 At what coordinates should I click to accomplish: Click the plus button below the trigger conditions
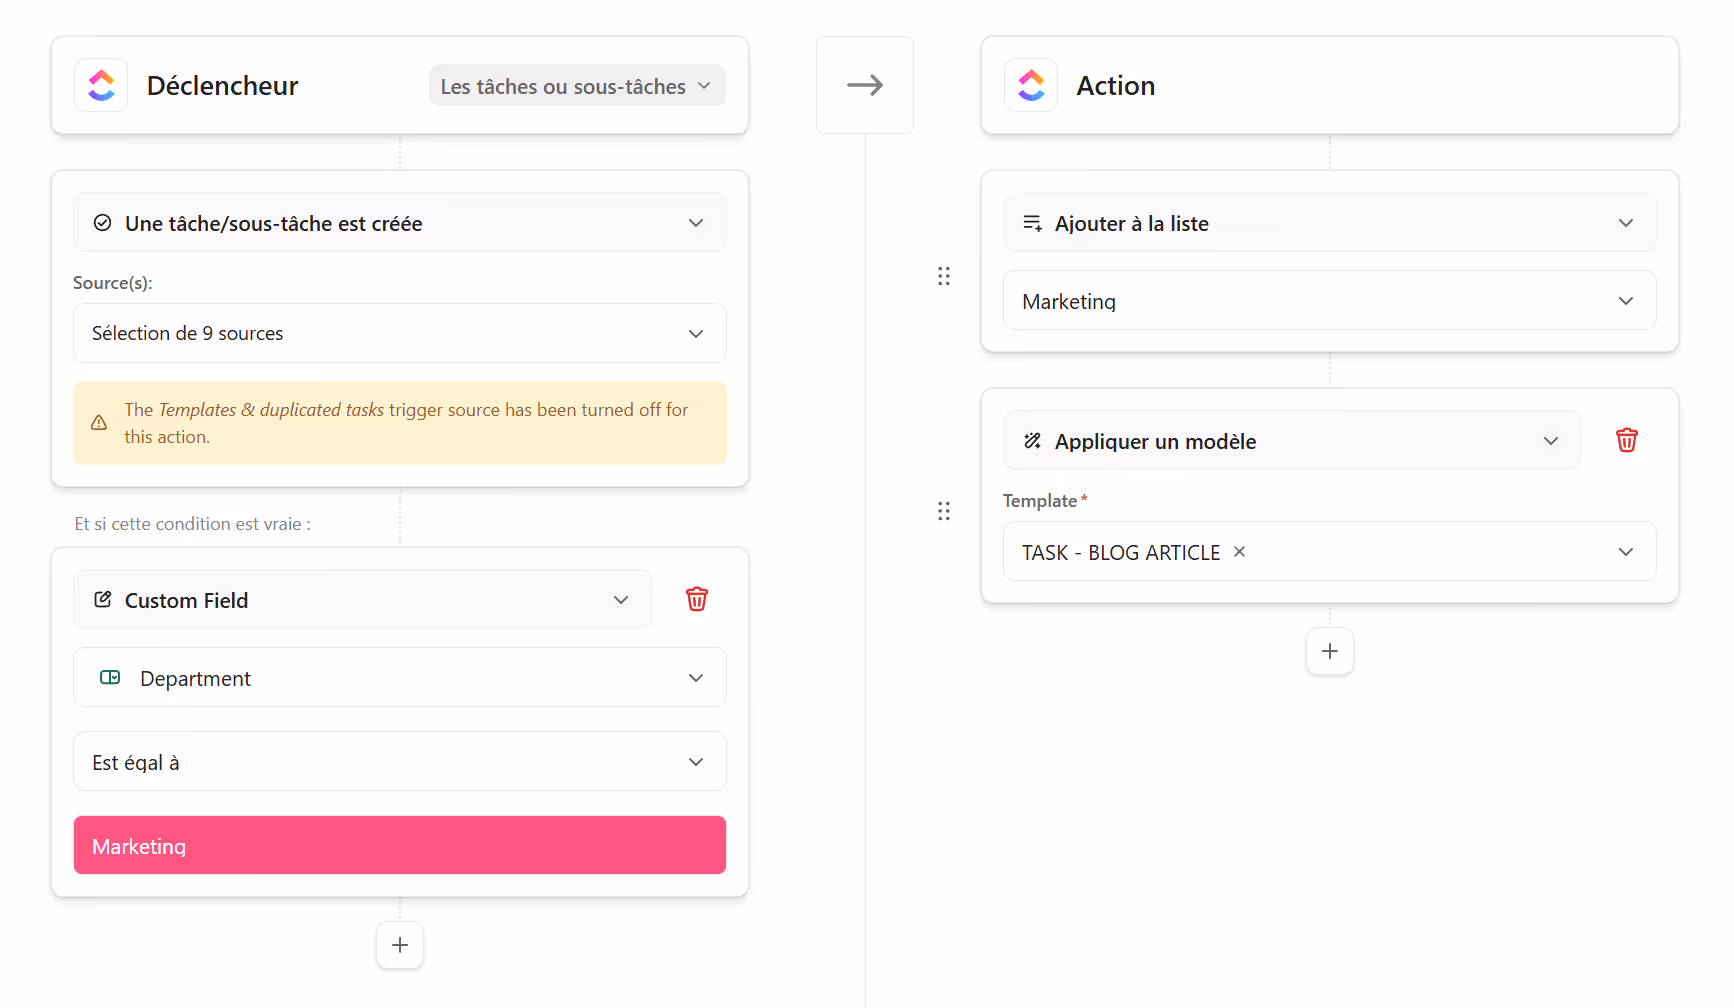(399, 944)
